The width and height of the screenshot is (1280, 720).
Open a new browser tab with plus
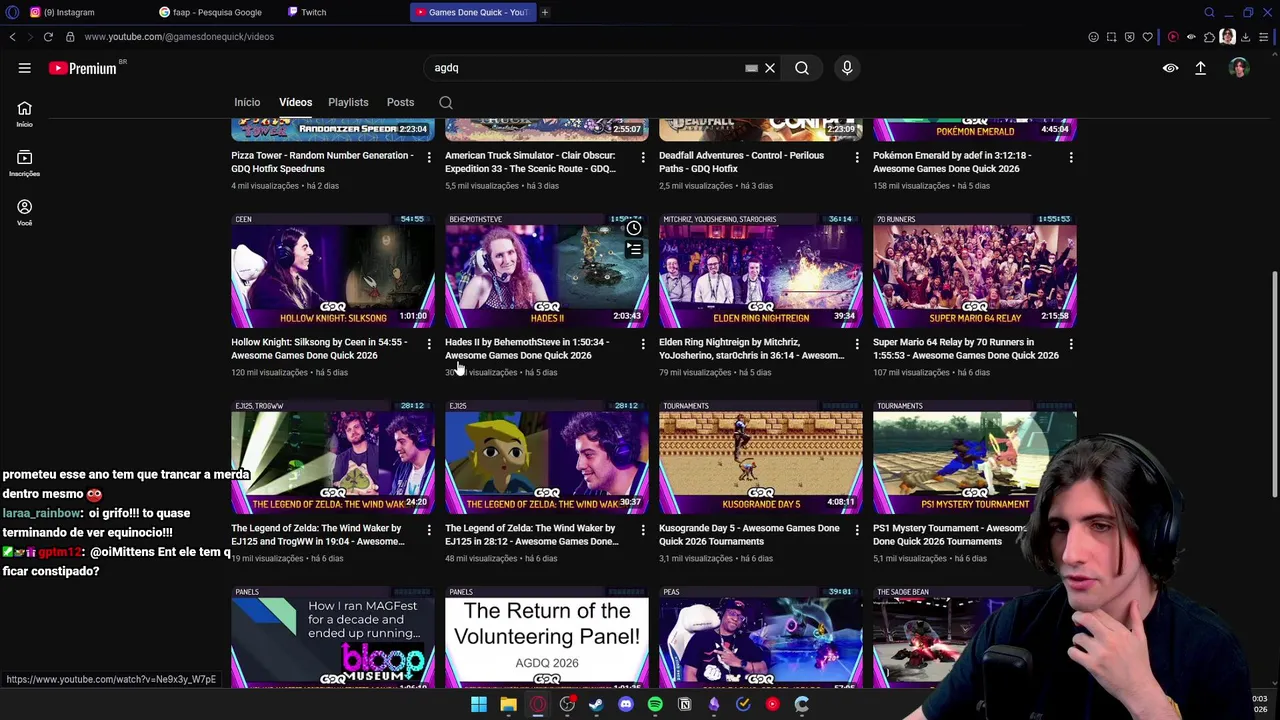click(545, 12)
